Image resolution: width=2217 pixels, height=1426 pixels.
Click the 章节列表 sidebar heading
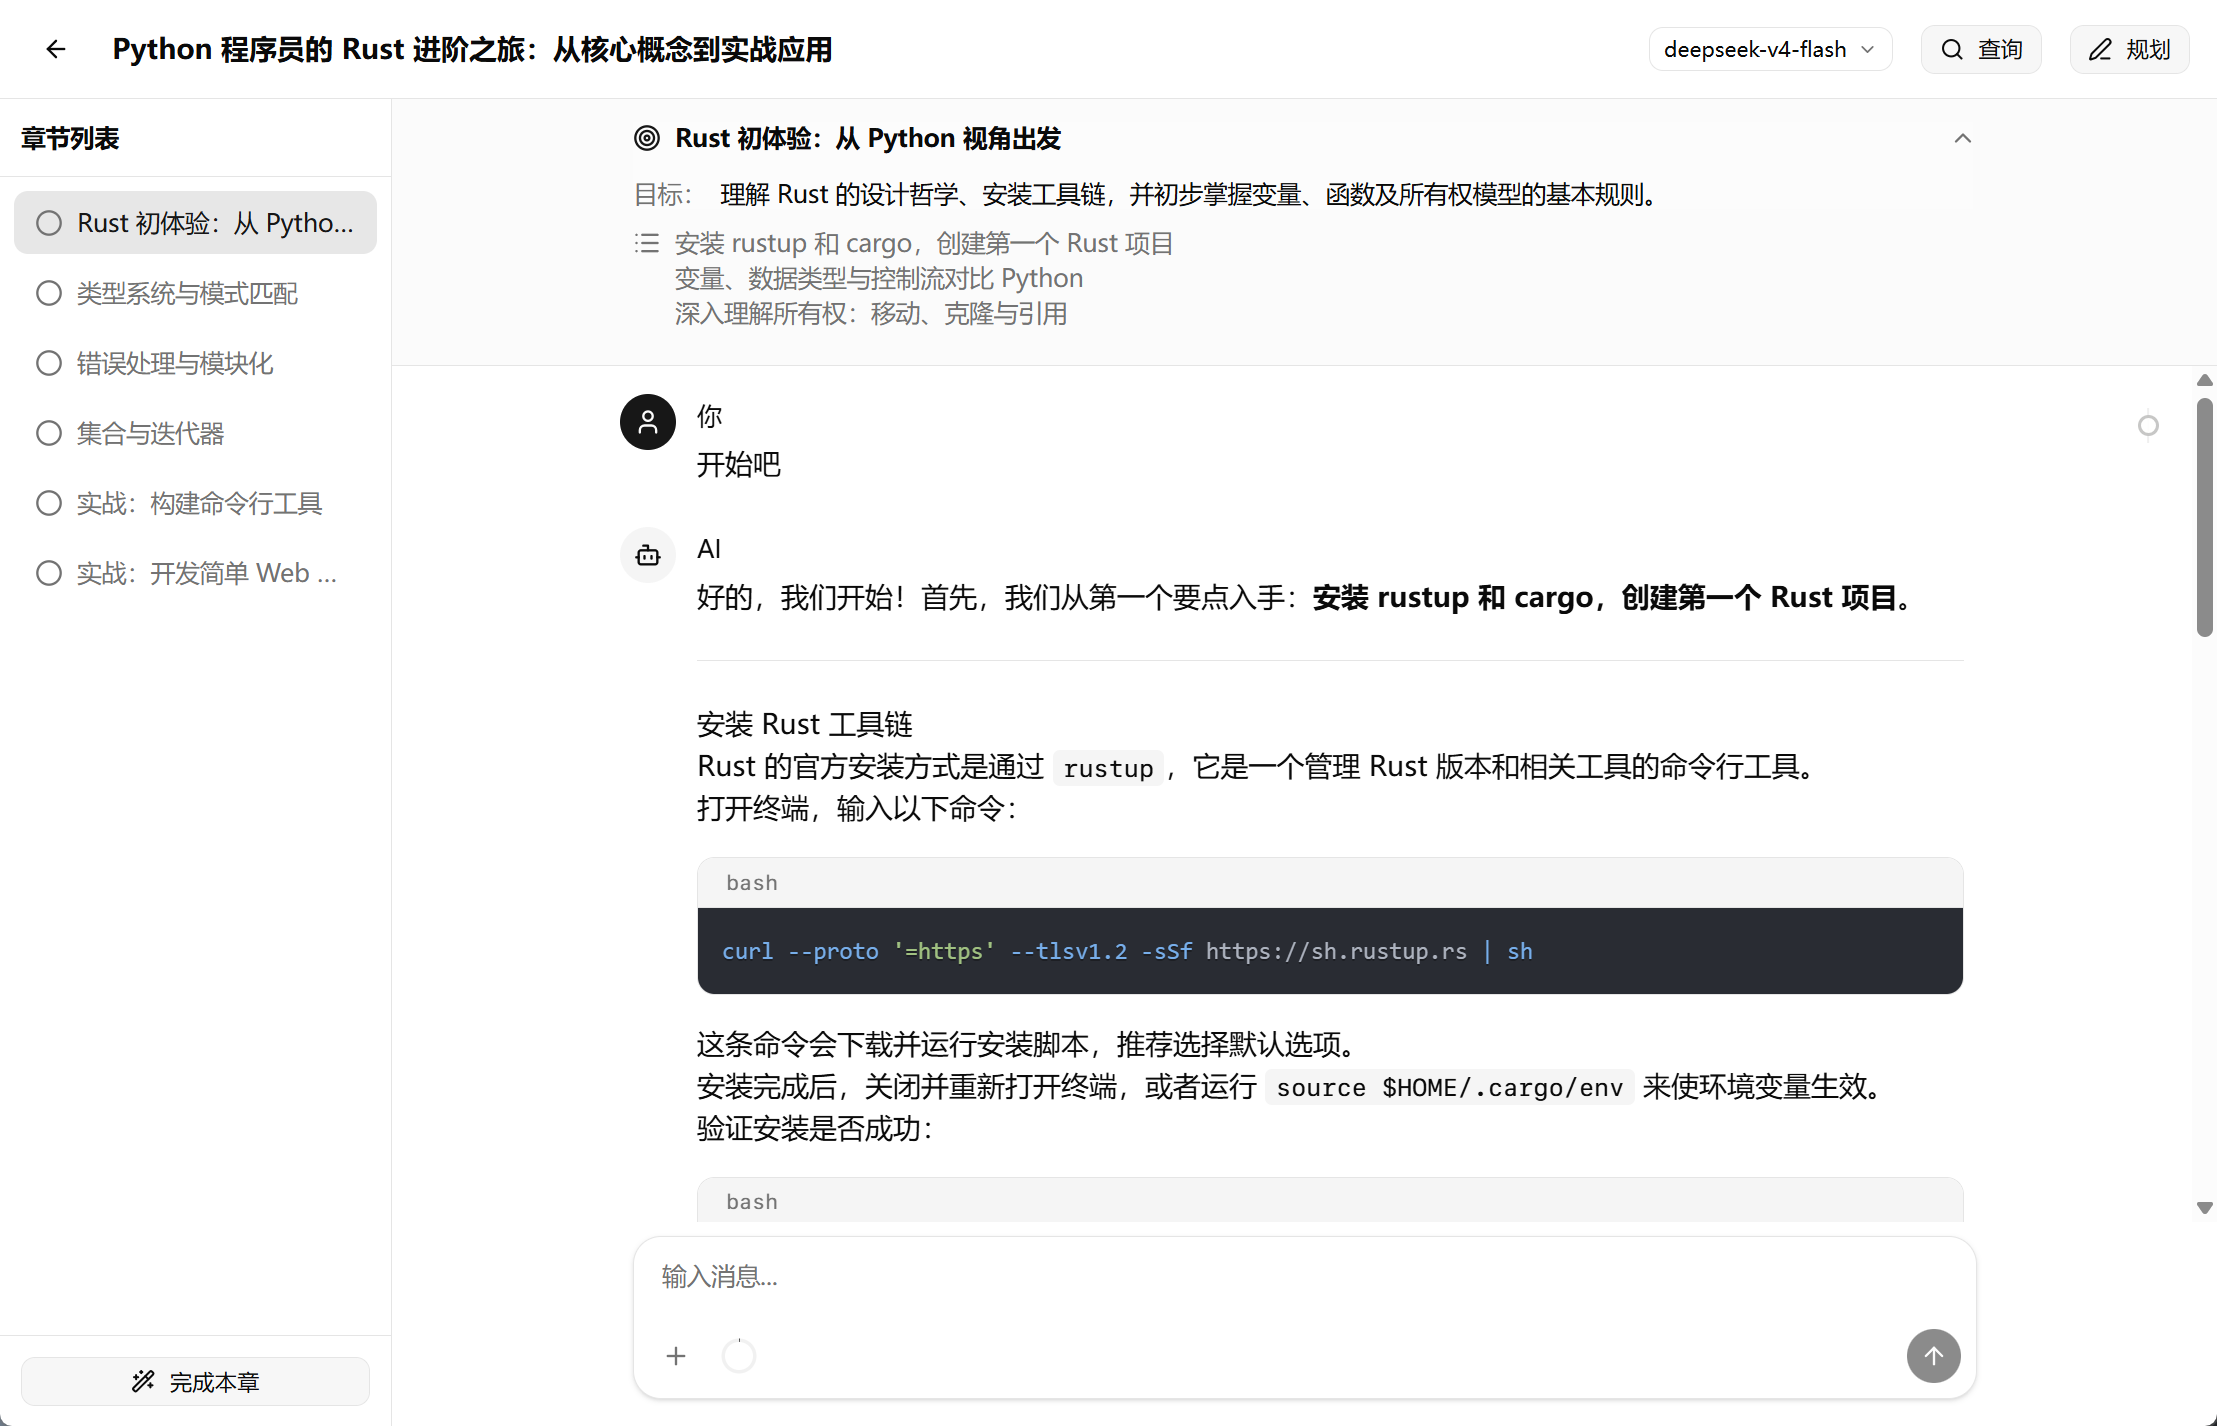click(70, 138)
